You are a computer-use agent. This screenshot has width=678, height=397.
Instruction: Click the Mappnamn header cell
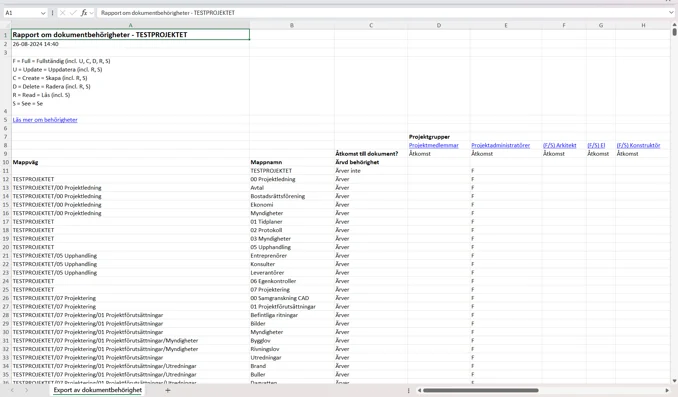point(291,162)
